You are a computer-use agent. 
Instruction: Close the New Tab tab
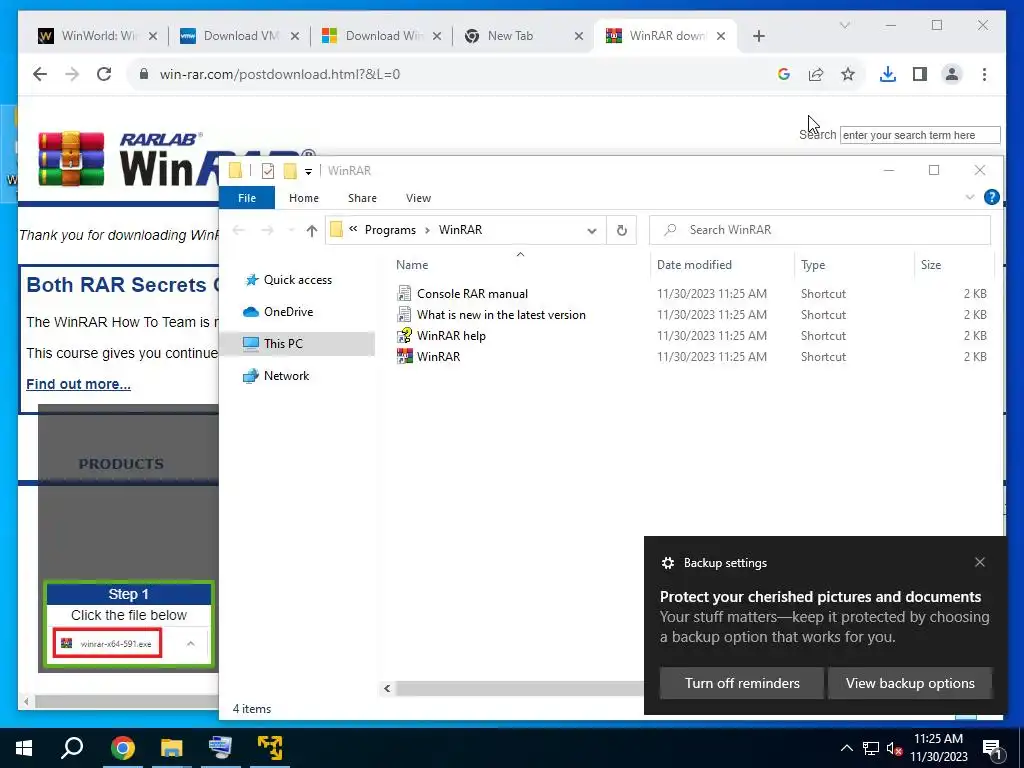pos(579,36)
